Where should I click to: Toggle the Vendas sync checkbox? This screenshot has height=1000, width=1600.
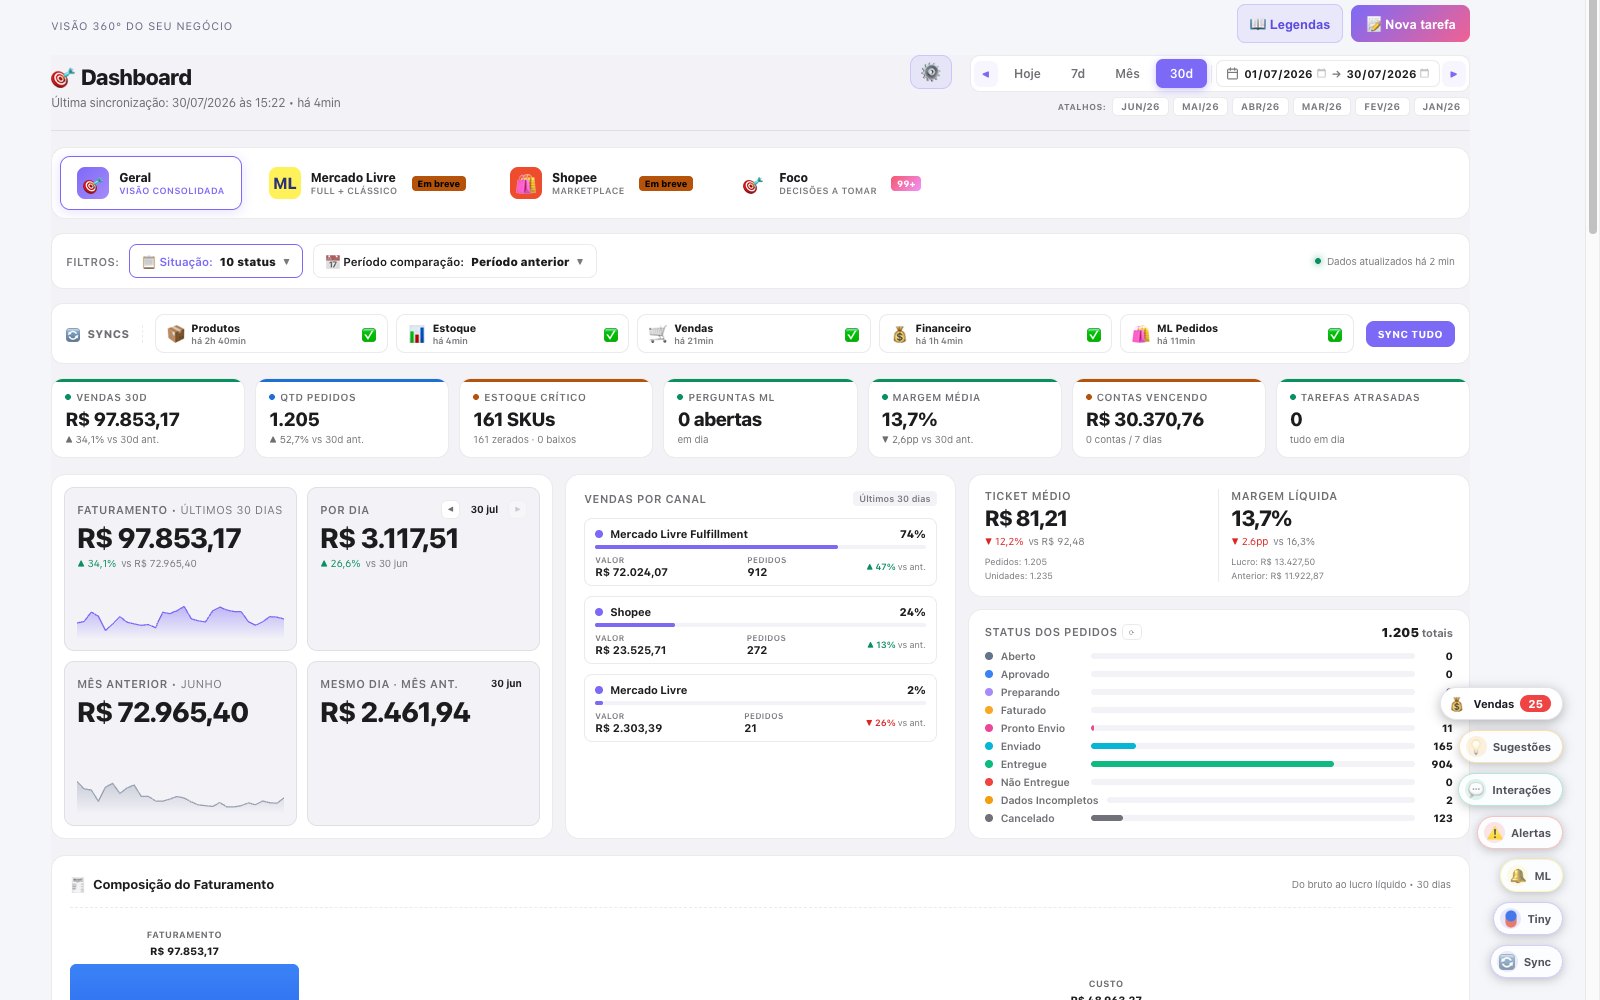[x=852, y=335]
